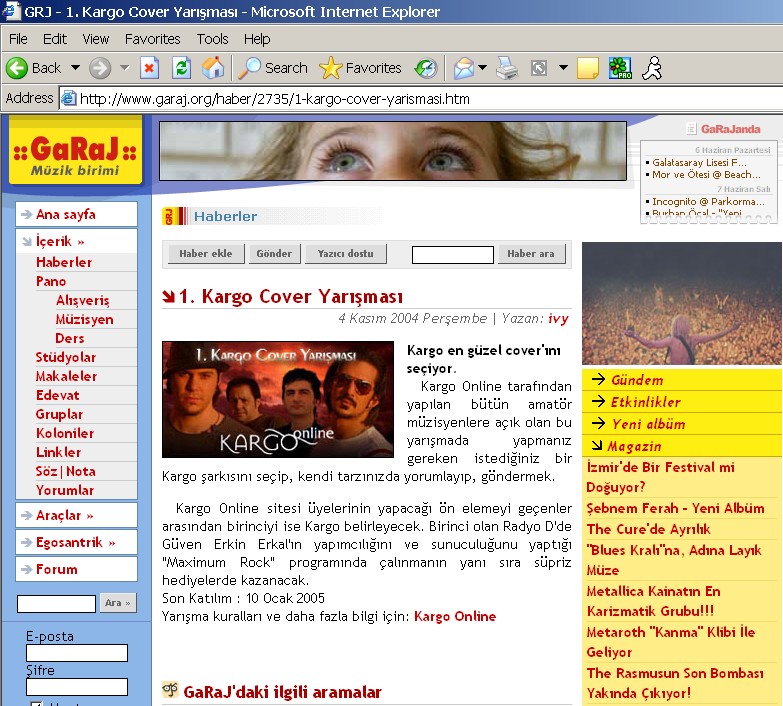This screenshot has width=783, height=706.
Task: Click the green flower PRO toolbar icon
Action: pos(620,68)
